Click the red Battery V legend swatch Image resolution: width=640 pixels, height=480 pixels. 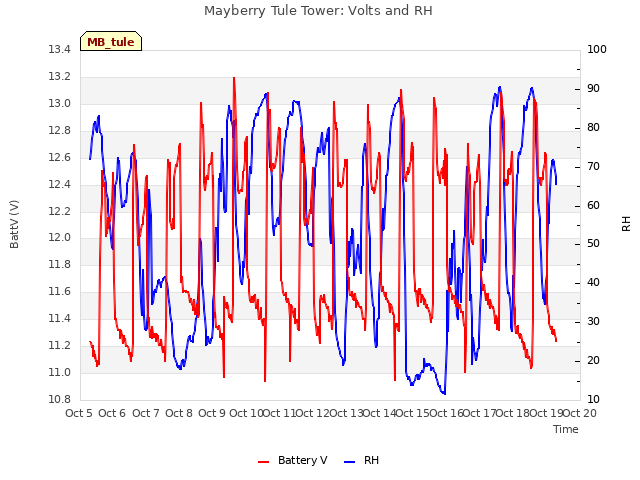(x=264, y=462)
